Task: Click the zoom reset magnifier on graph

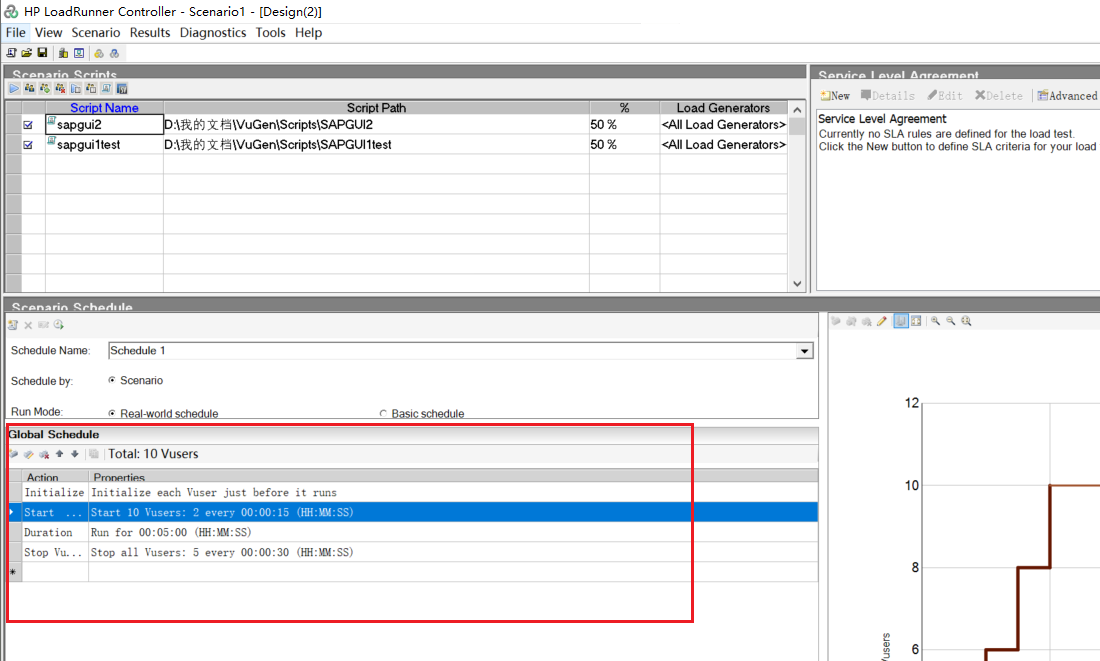Action: (967, 321)
